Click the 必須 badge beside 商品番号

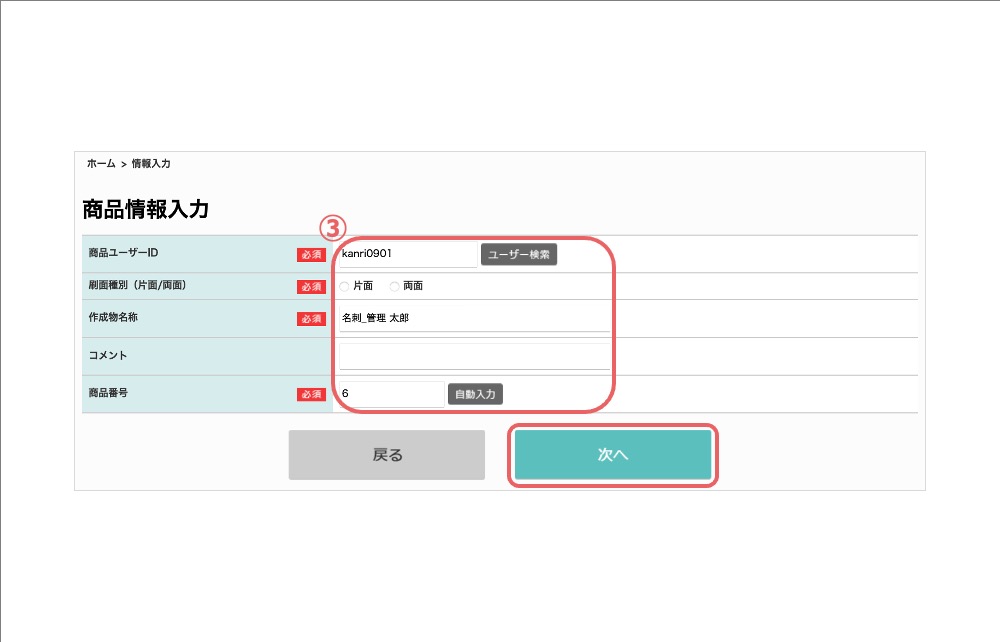311,395
